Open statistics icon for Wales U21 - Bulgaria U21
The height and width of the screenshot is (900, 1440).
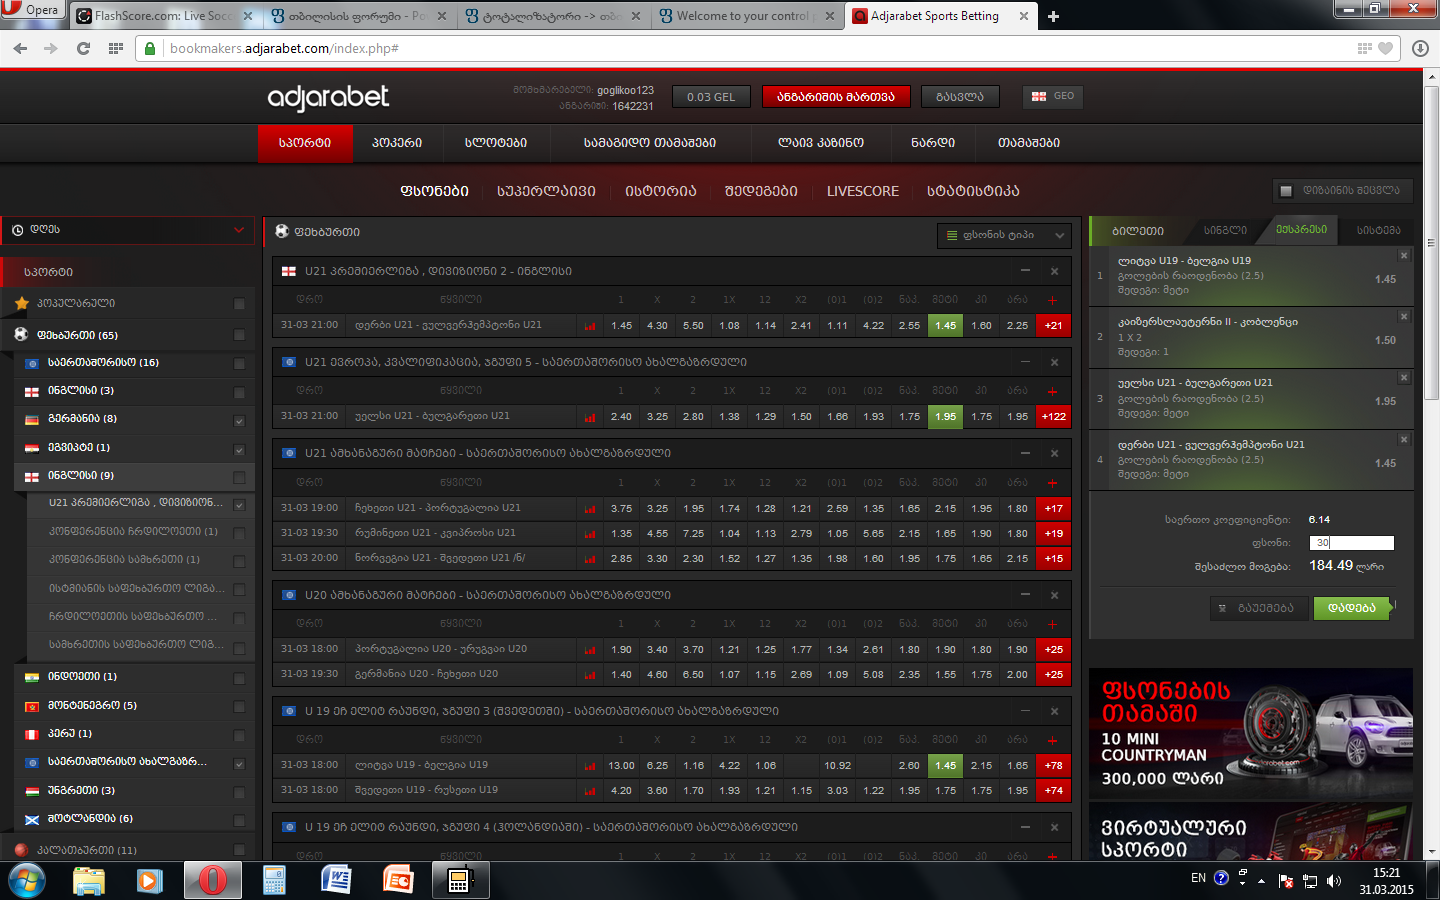(x=590, y=417)
